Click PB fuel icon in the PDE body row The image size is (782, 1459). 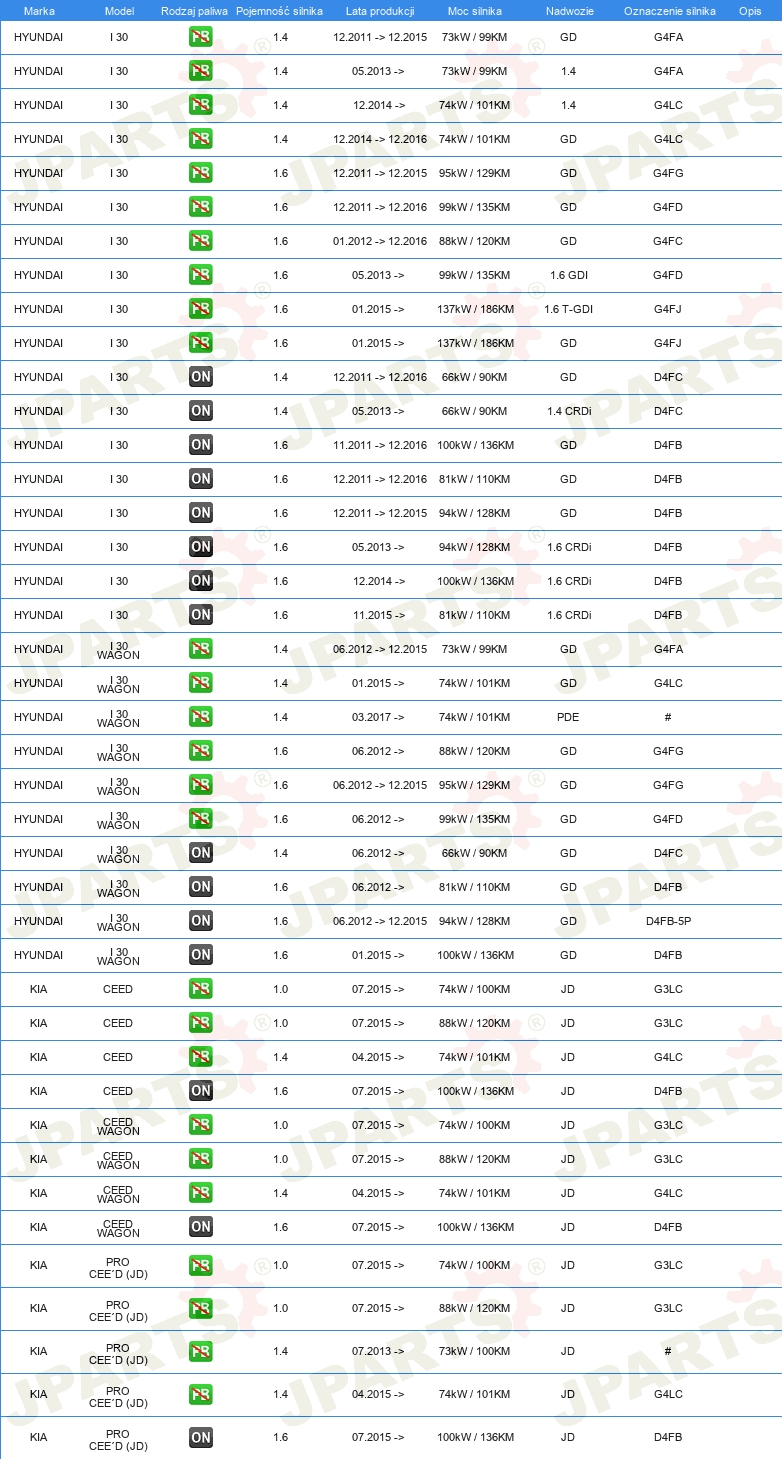click(201, 717)
